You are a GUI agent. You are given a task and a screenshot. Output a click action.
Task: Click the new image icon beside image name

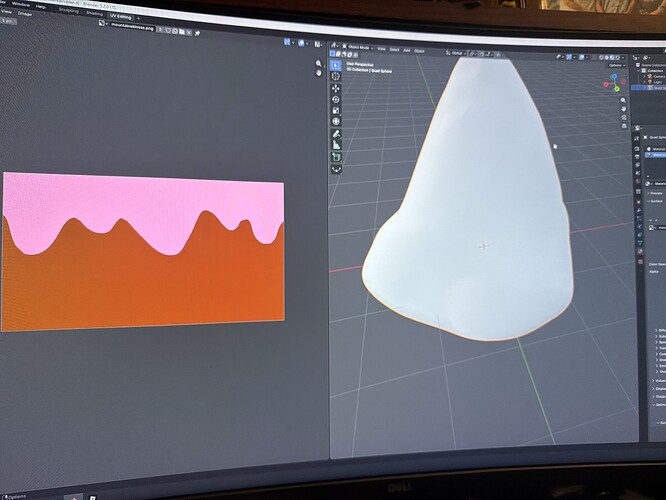point(175,31)
